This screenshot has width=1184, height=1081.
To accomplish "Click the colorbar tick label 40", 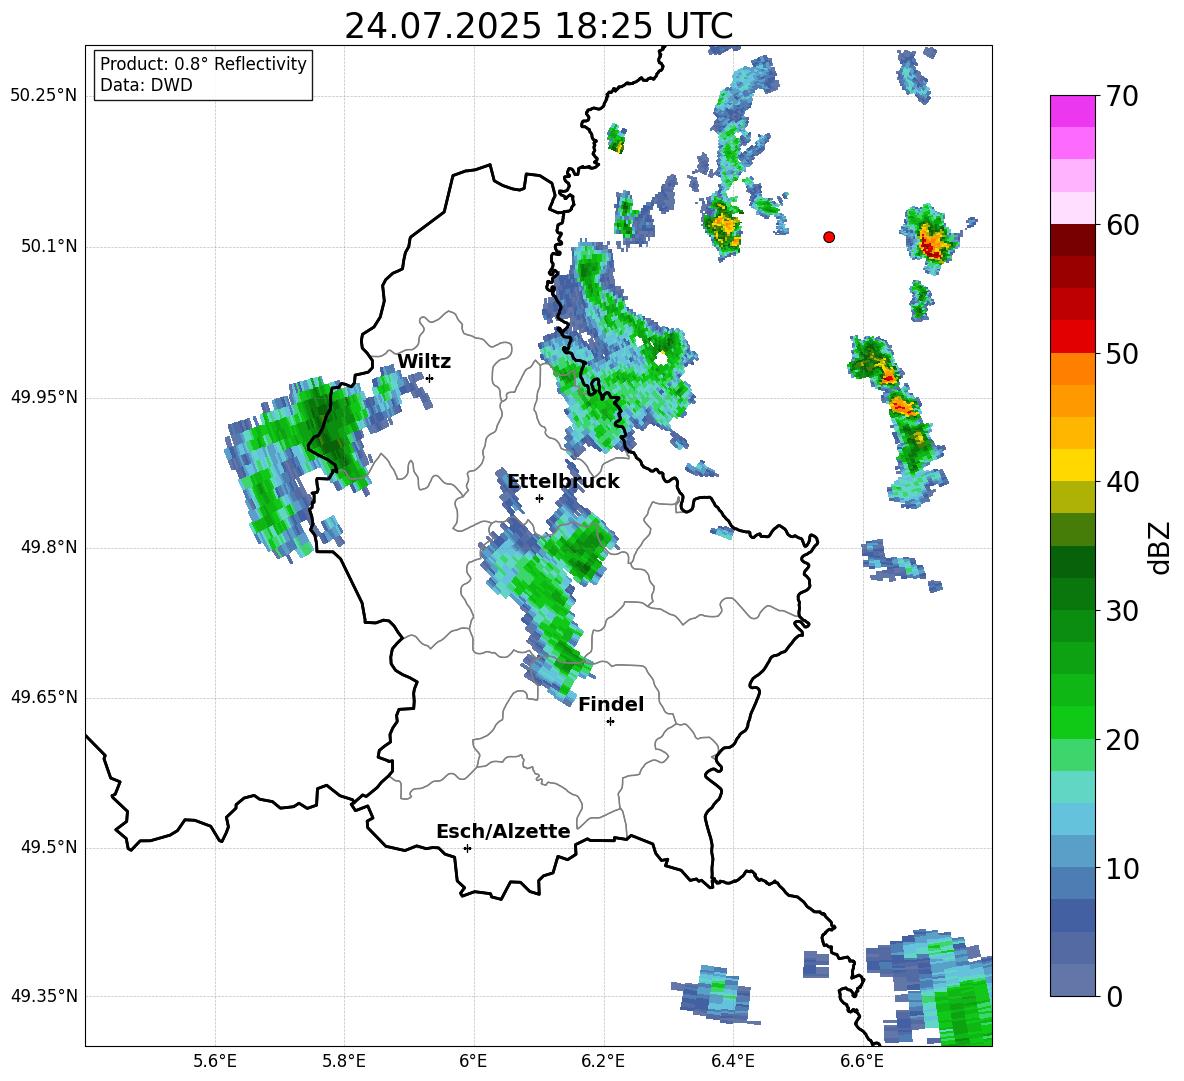I will (x=1123, y=482).
